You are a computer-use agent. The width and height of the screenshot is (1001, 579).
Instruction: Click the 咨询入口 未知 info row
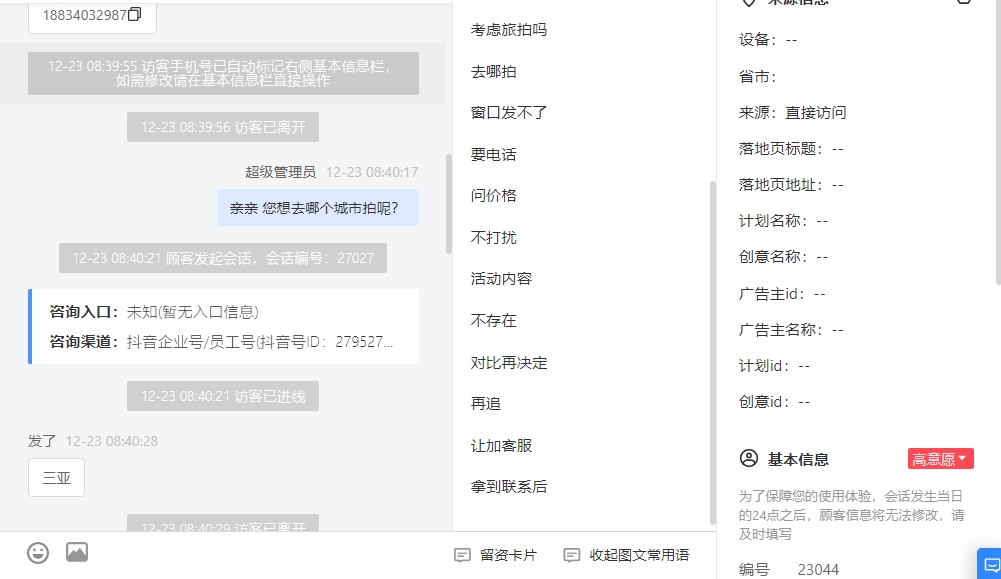[x=154, y=312]
